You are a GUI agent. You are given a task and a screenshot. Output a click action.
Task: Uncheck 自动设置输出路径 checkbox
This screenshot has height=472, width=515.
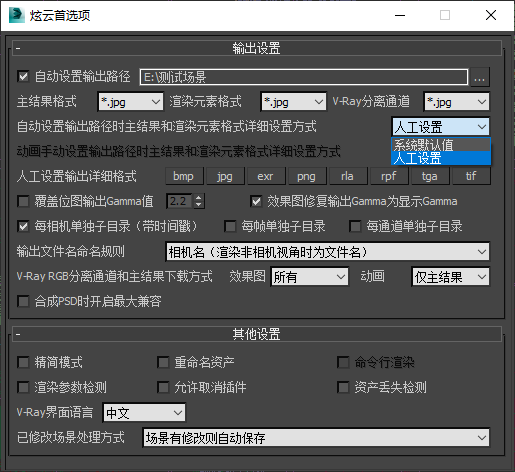(x=23, y=76)
